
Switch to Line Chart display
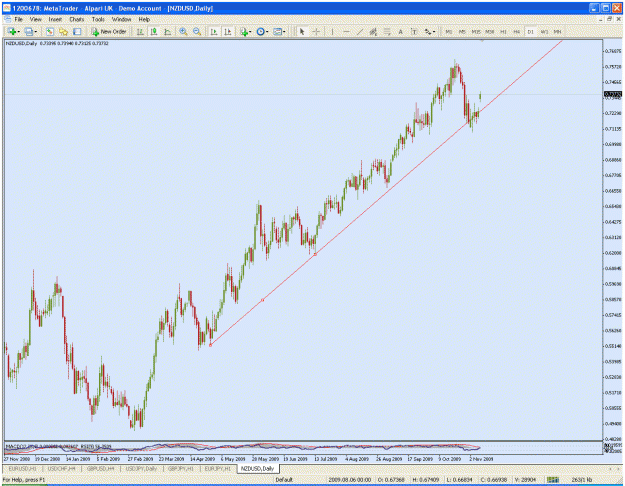pos(167,31)
